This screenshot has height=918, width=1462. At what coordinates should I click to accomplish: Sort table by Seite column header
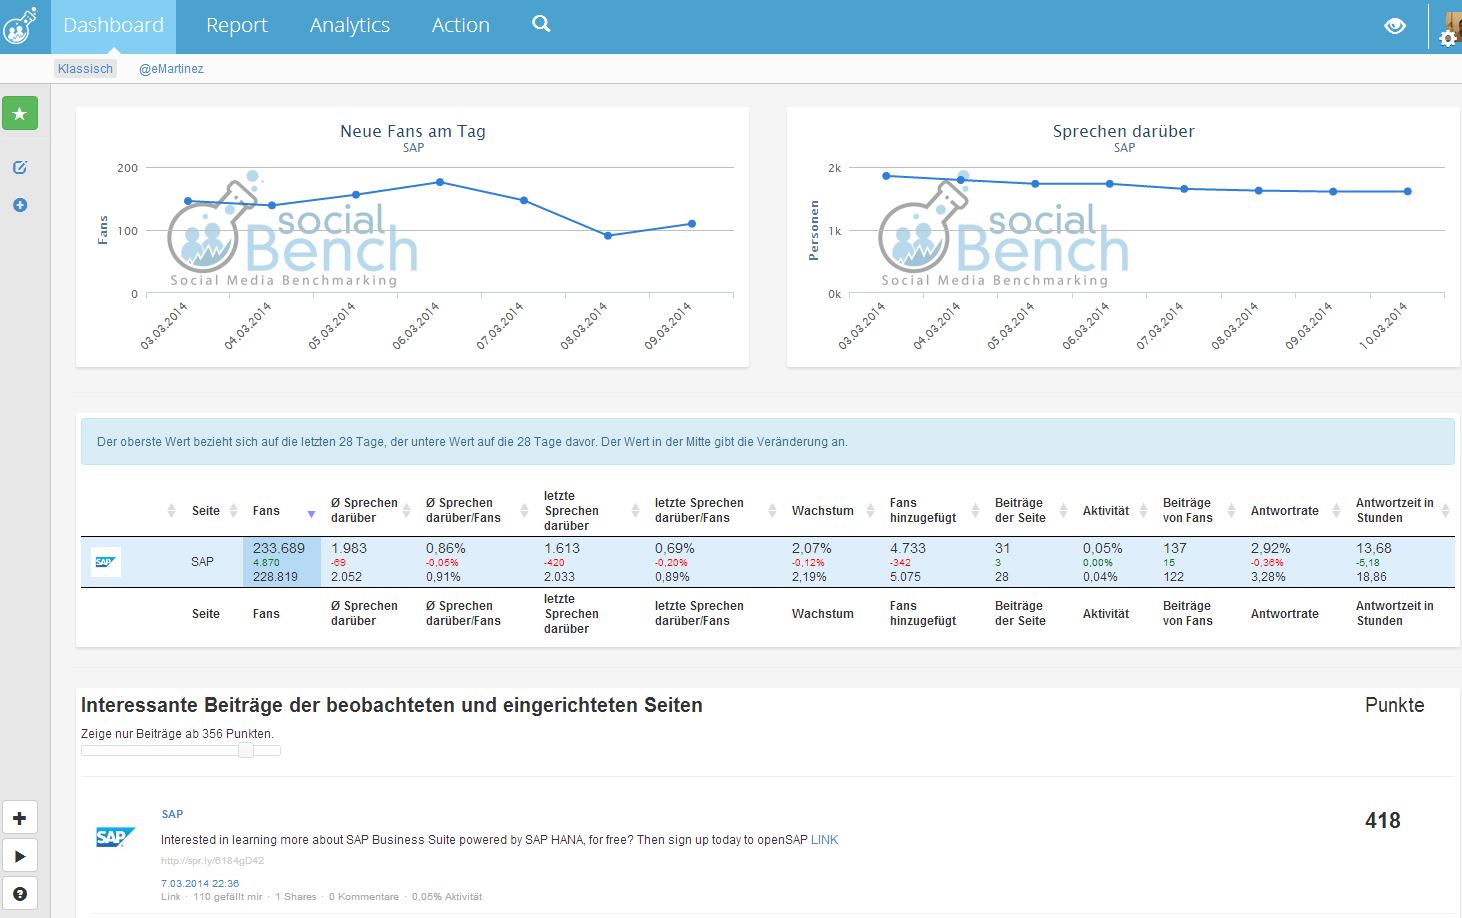coord(206,511)
